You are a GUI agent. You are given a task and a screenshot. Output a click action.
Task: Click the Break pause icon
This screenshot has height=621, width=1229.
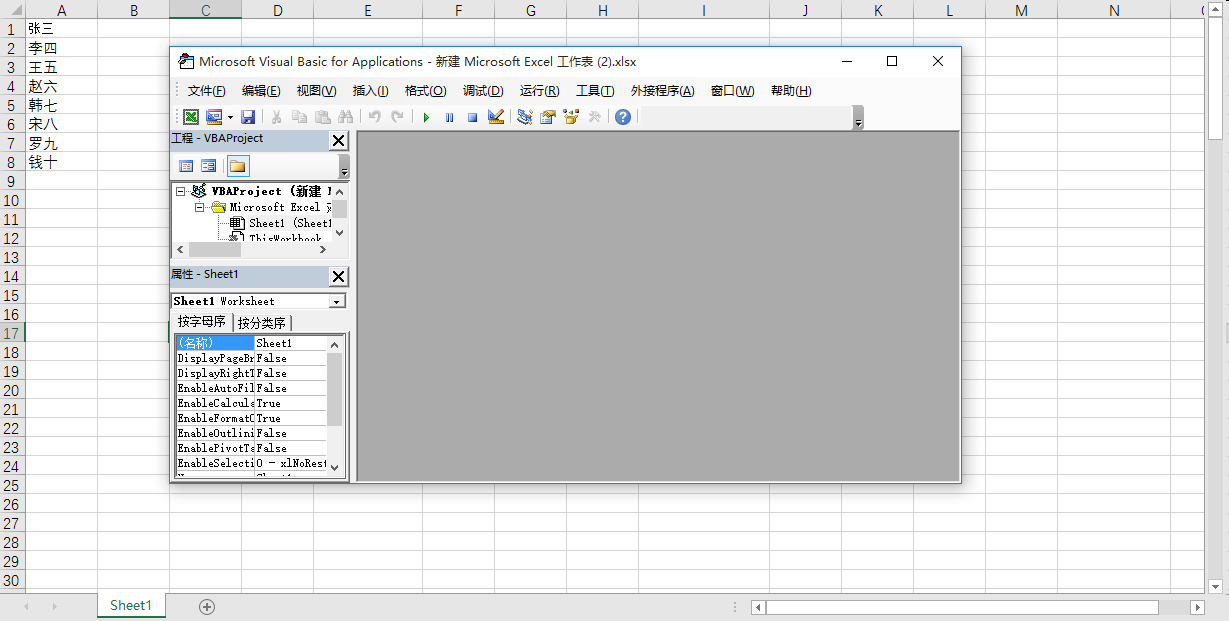[x=449, y=117]
